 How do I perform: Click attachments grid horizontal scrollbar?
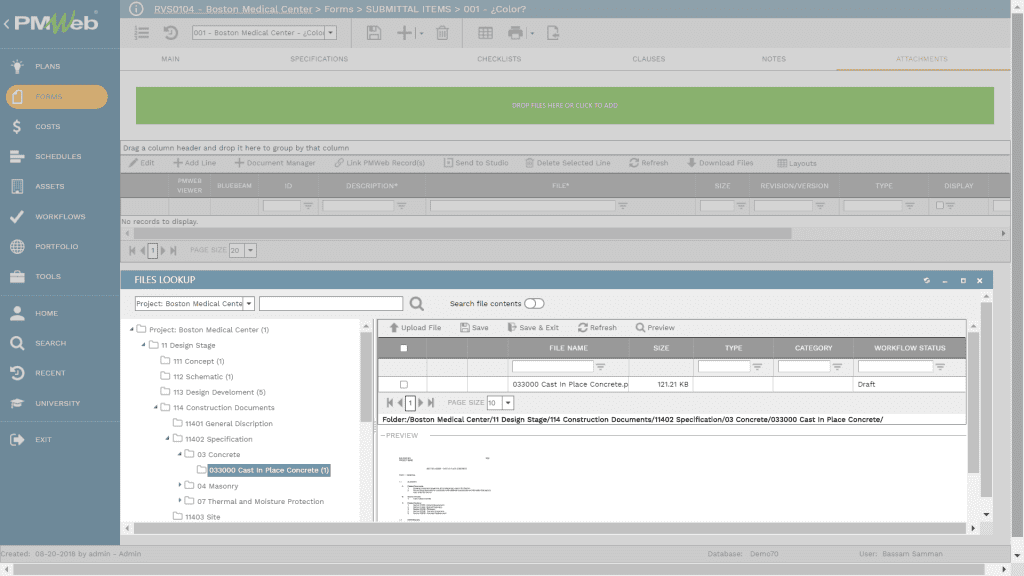tap(462, 233)
